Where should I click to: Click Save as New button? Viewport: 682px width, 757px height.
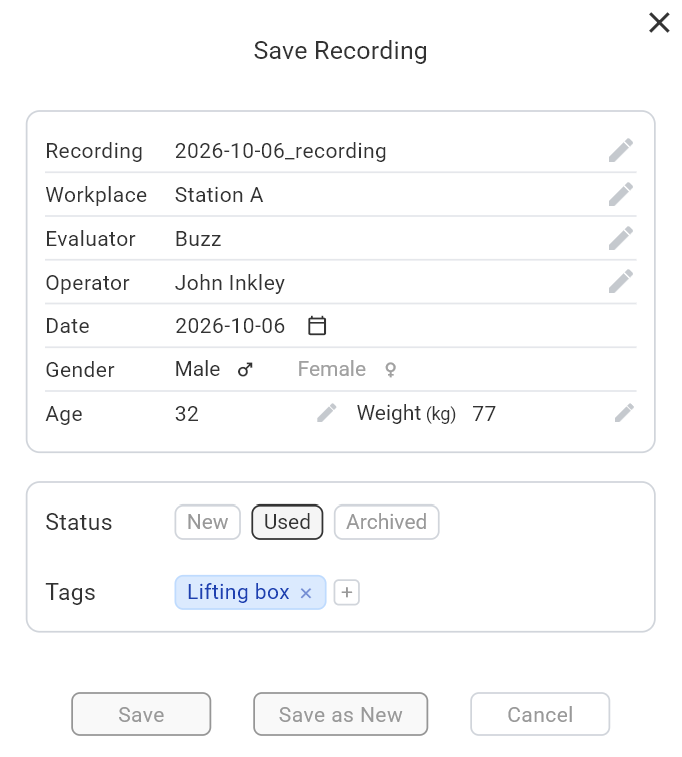click(341, 715)
